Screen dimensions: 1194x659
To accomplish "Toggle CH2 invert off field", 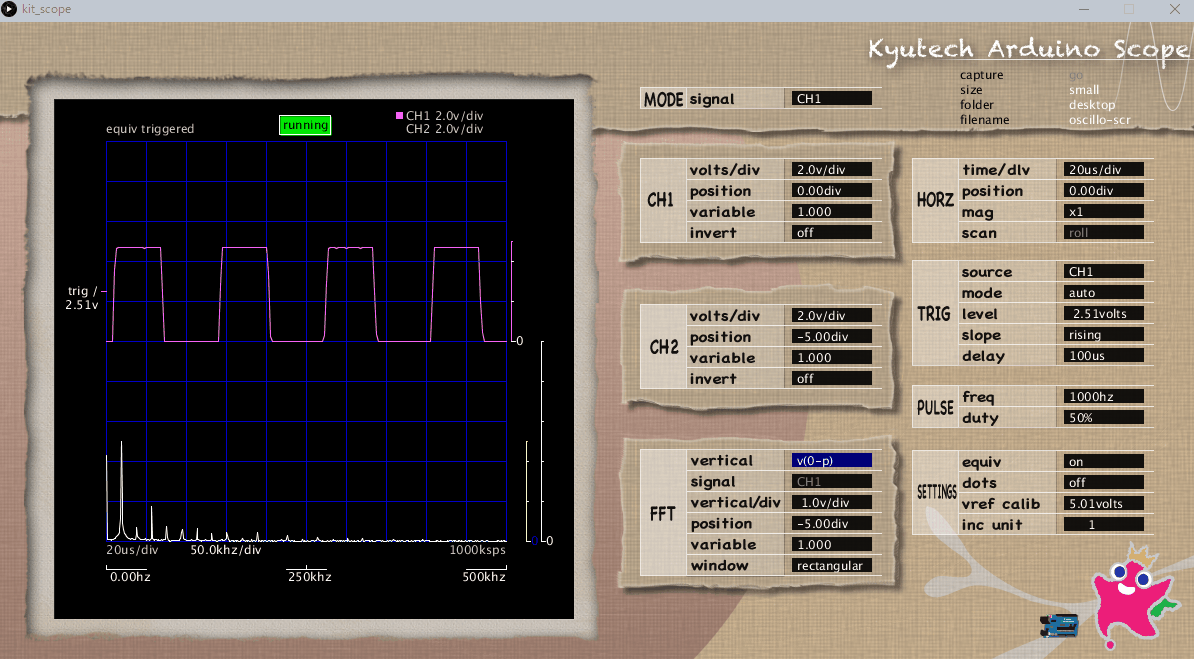I will [832, 379].
